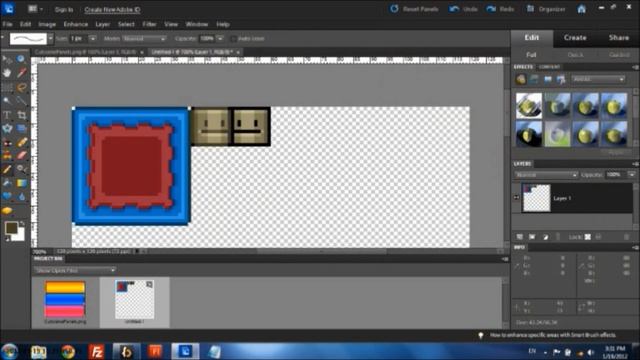Image resolution: width=640 pixels, height=360 pixels.
Task: Select the Sponge tool
Action: click(7, 211)
